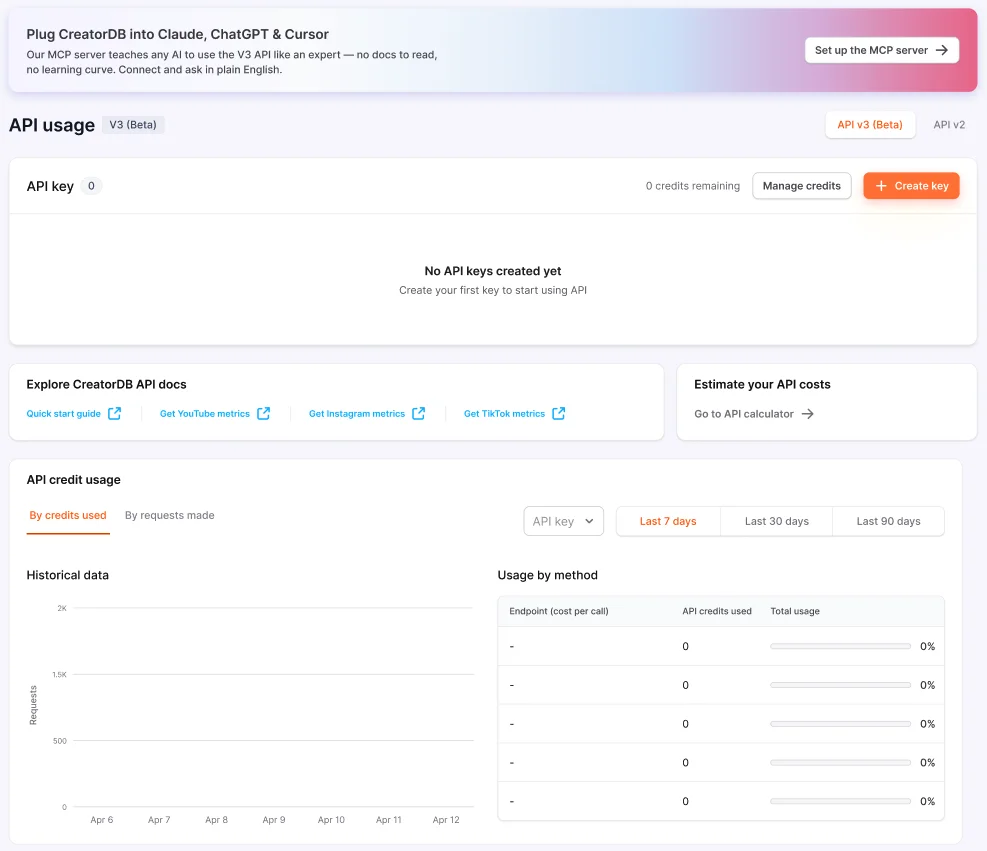Click the Apr 6 axis label

pos(102,820)
